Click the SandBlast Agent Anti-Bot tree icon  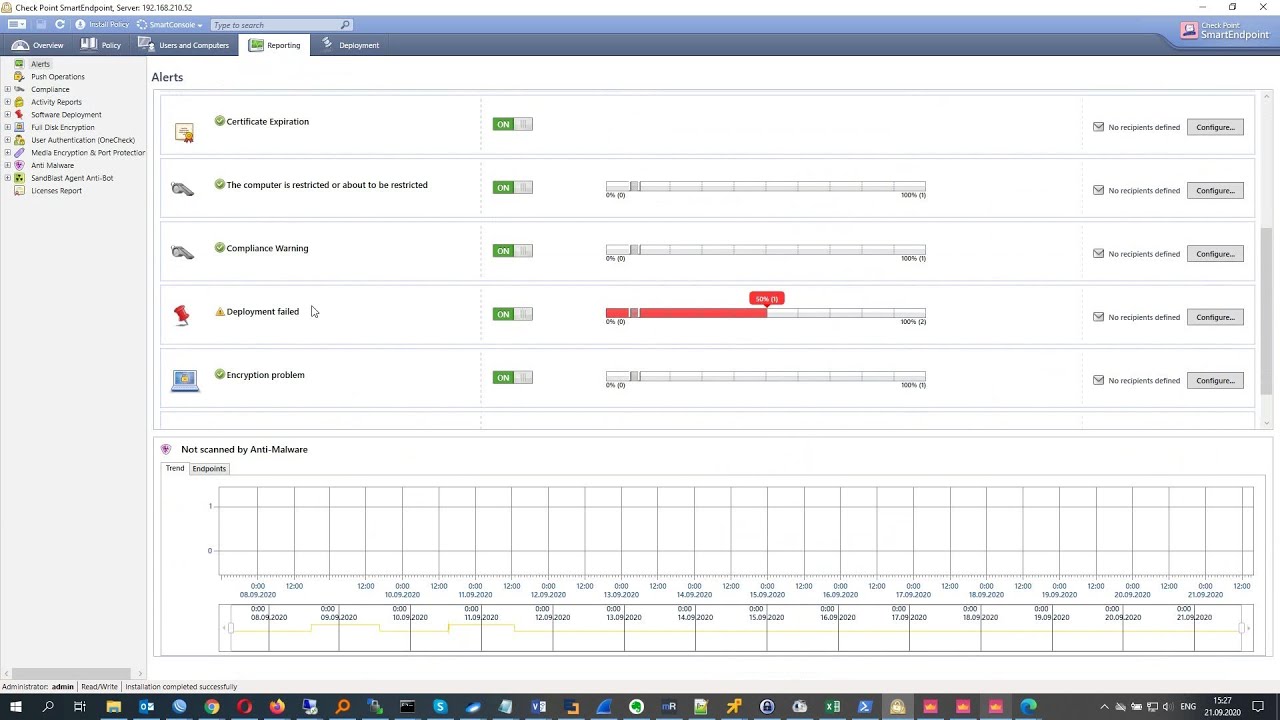point(19,178)
